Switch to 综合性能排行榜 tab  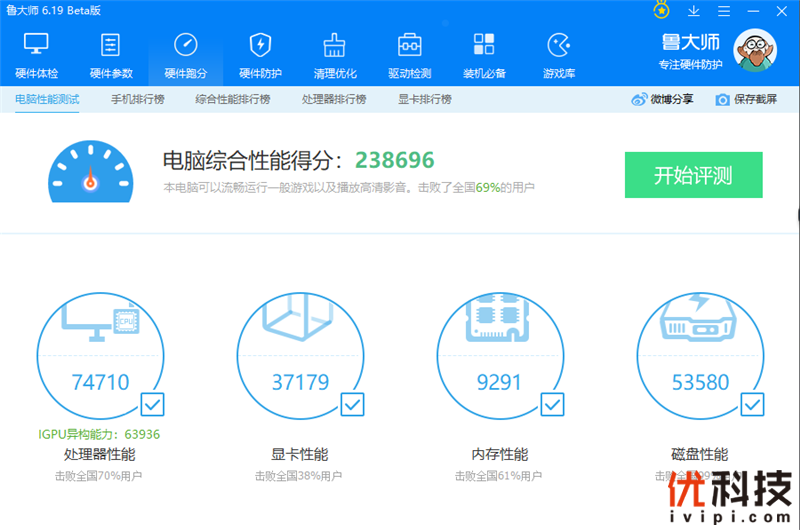[233, 99]
